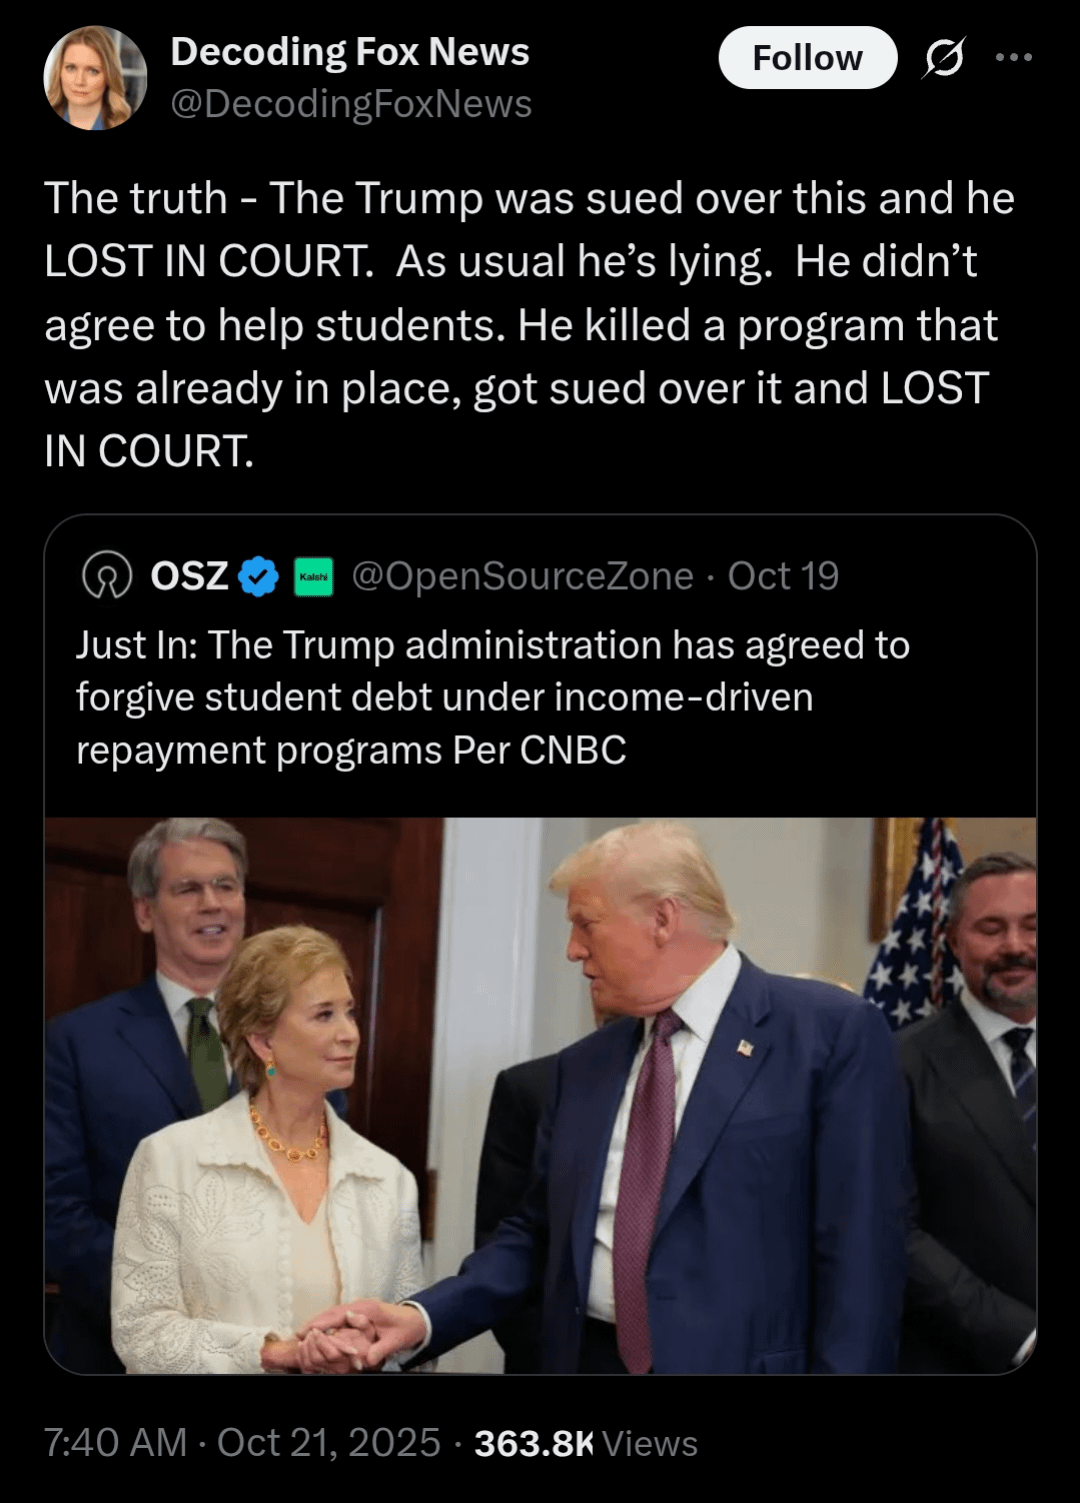Click the Oct 19 quoted post date
This screenshot has width=1080, height=1503.
click(783, 576)
